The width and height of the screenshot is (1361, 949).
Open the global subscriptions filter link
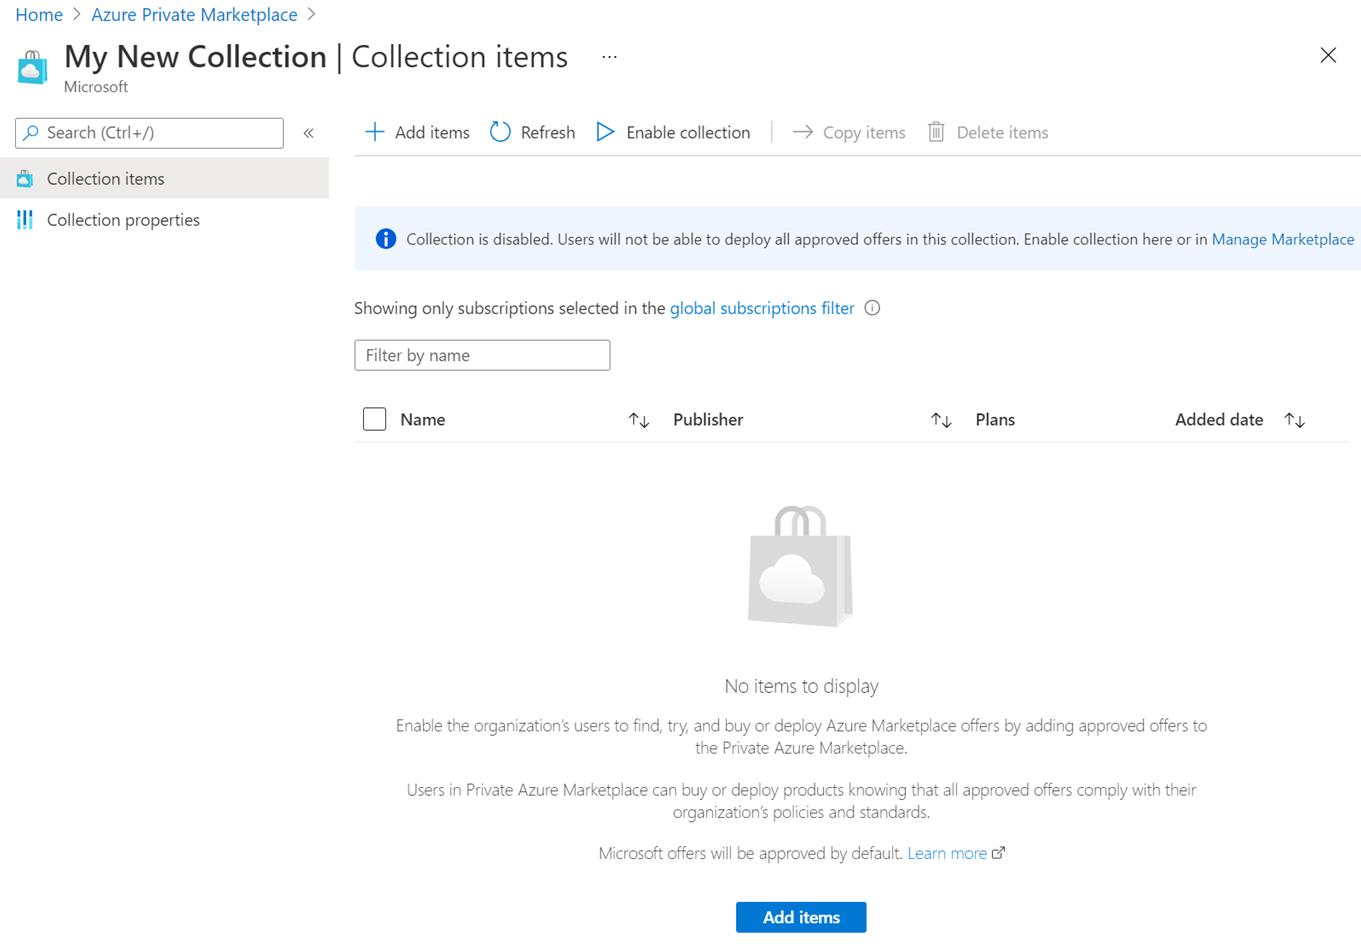762,308
